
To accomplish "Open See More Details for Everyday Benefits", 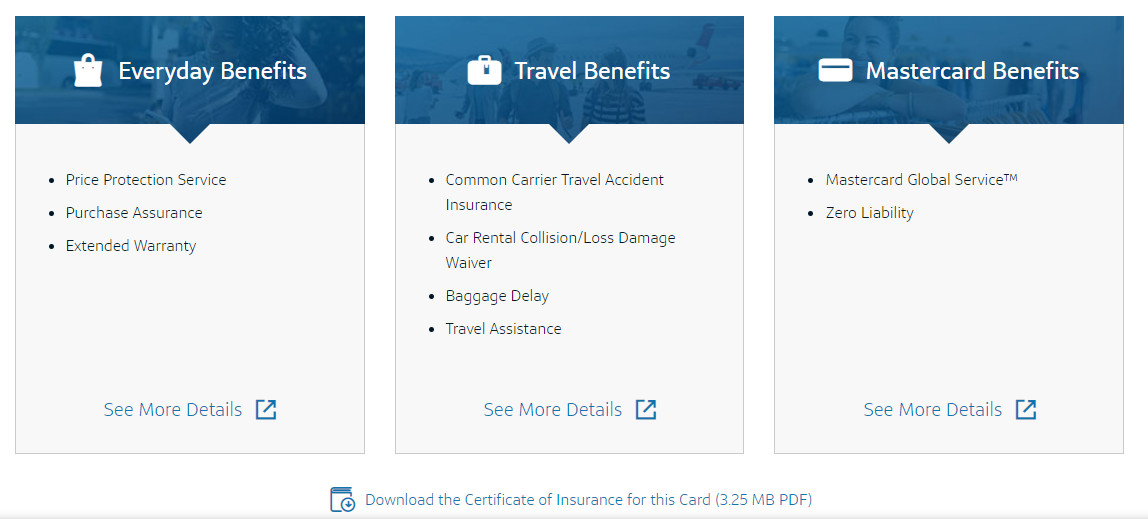I will point(173,410).
